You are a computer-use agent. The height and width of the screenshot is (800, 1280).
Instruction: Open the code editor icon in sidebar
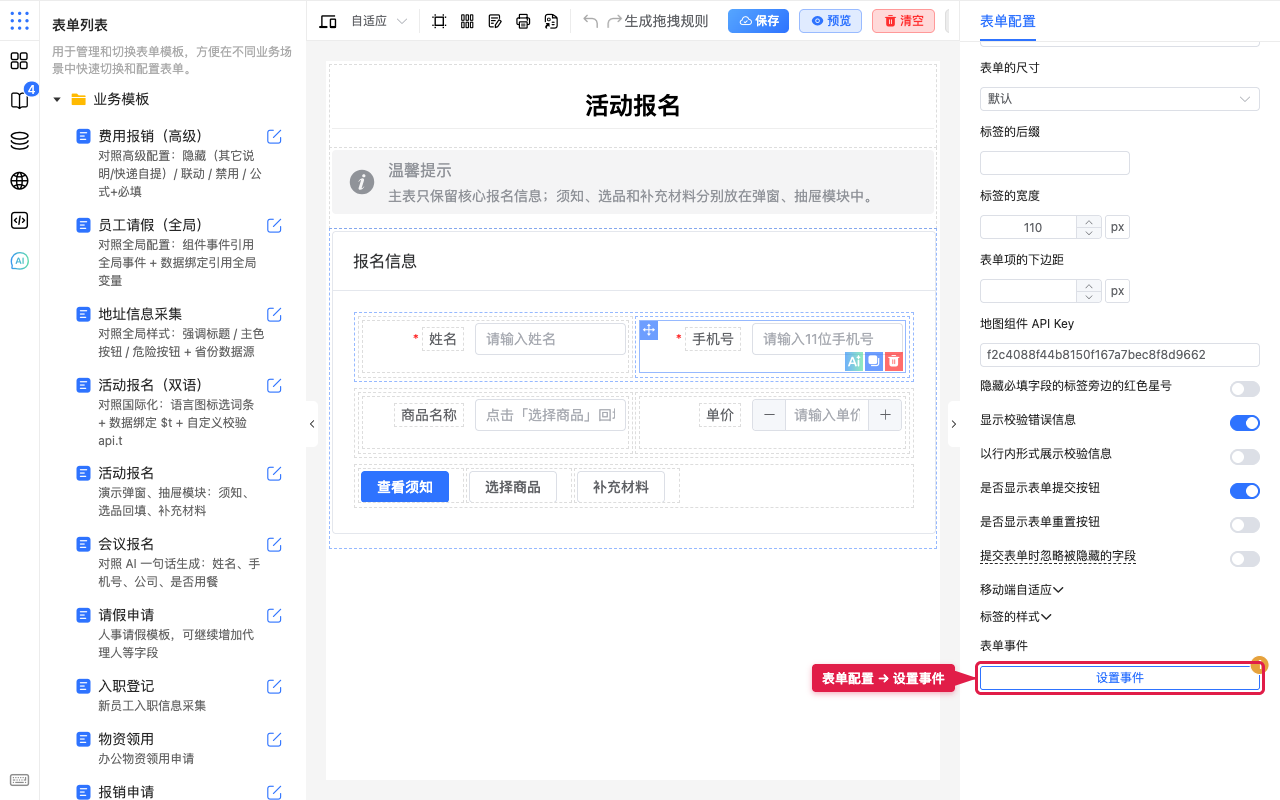pyautogui.click(x=19, y=221)
